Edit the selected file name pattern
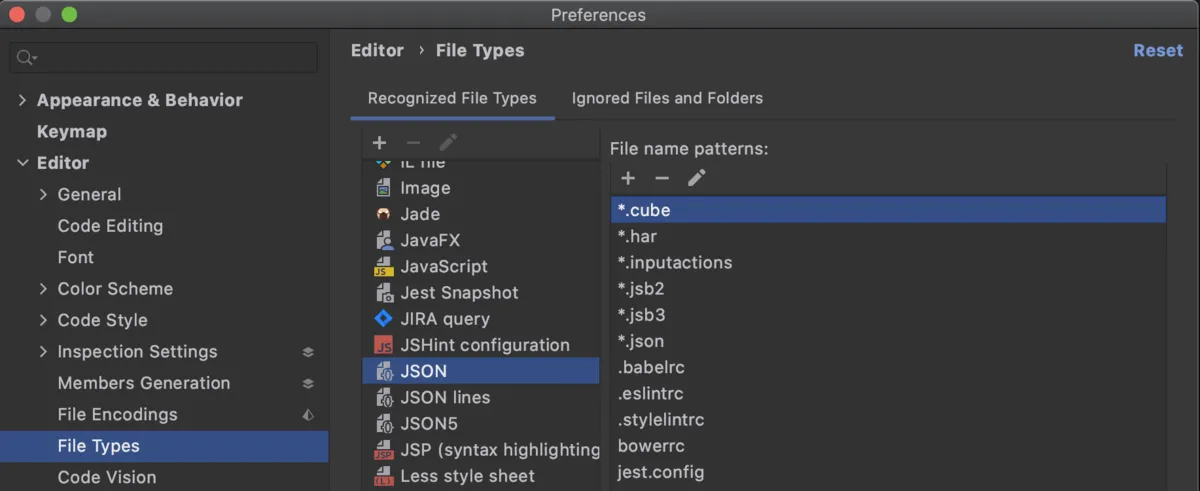 (697, 178)
